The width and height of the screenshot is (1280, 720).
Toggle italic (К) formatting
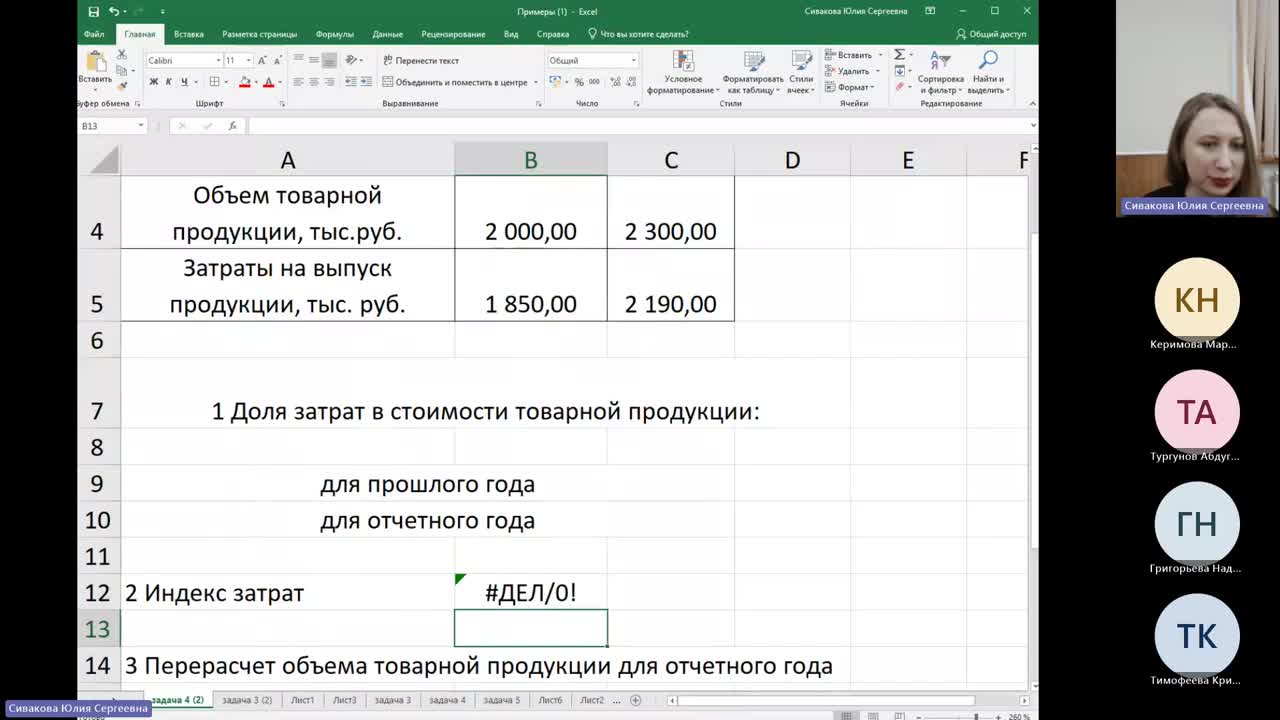pyautogui.click(x=169, y=82)
